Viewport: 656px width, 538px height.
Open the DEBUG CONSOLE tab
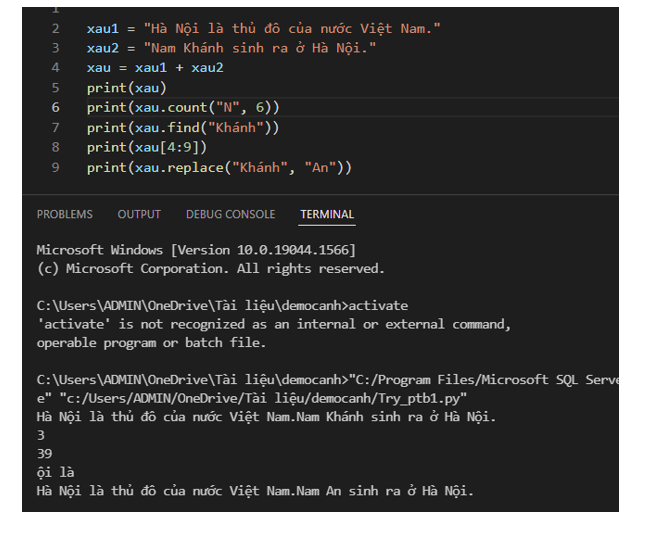(231, 214)
